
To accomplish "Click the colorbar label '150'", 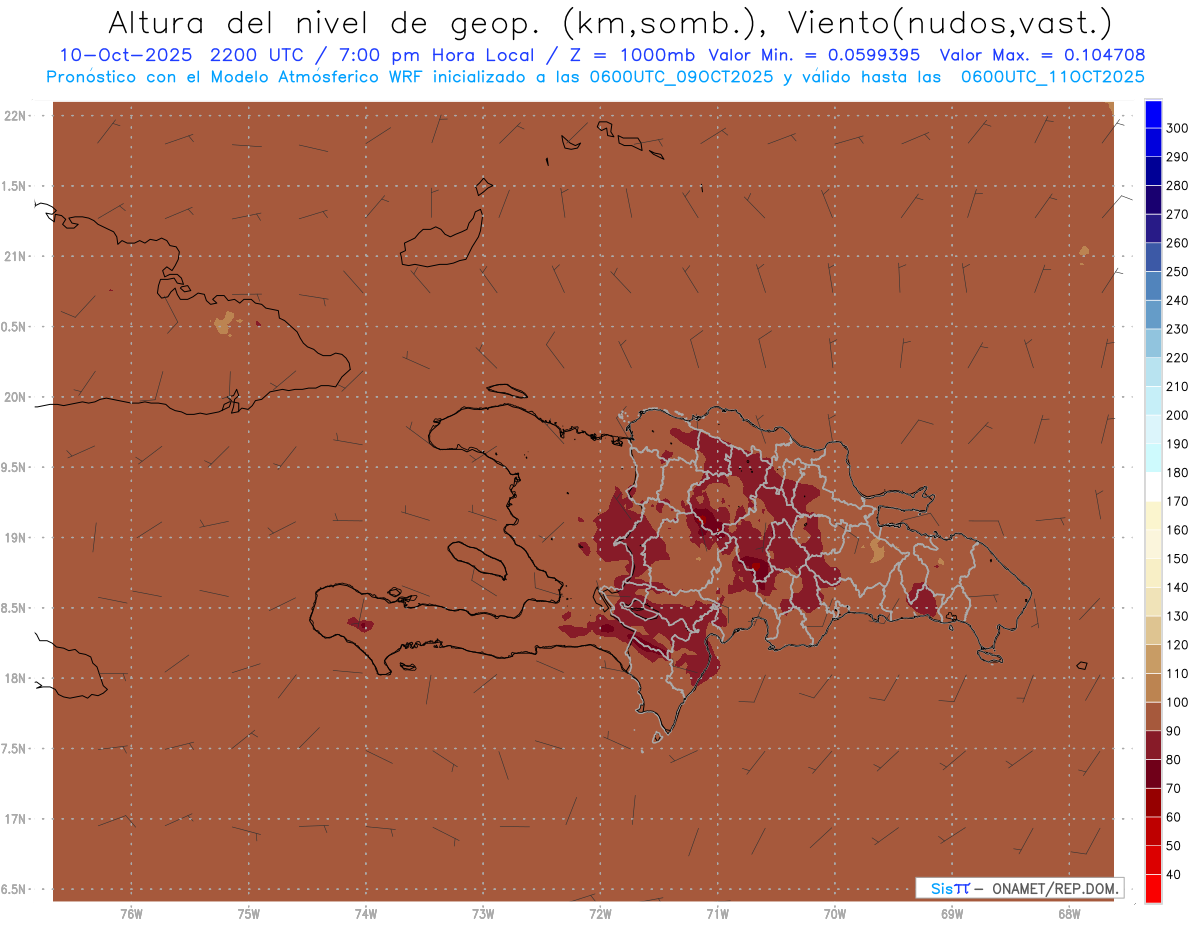I will 1177,559.
